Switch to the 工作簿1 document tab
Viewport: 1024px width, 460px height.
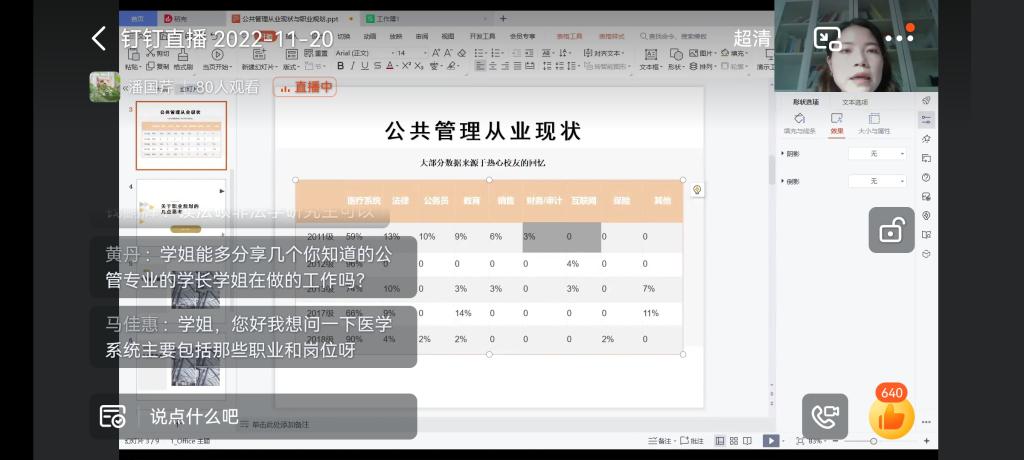click(x=424, y=19)
